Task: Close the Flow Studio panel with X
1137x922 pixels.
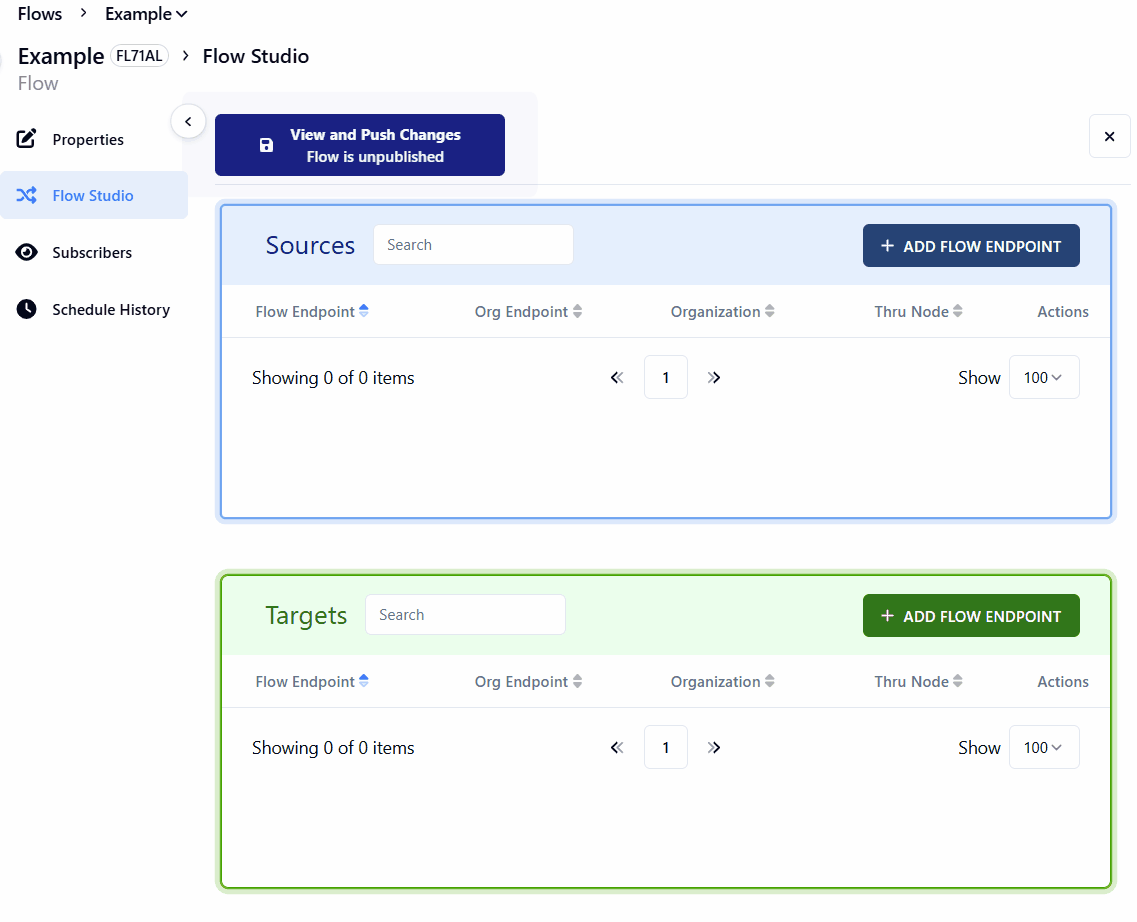Action: click(1109, 136)
